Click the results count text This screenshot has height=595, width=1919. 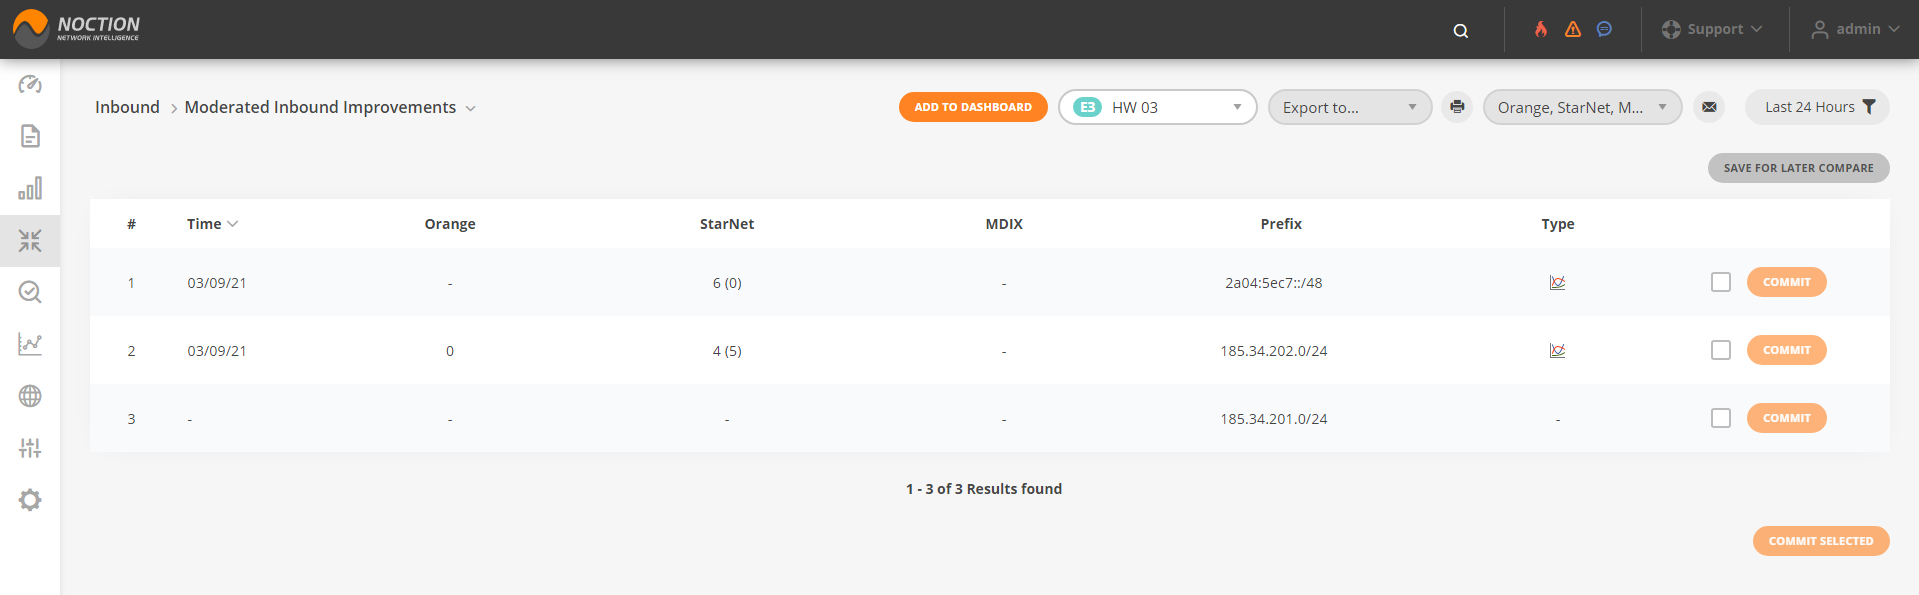pyautogui.click(x=984, y=489)
